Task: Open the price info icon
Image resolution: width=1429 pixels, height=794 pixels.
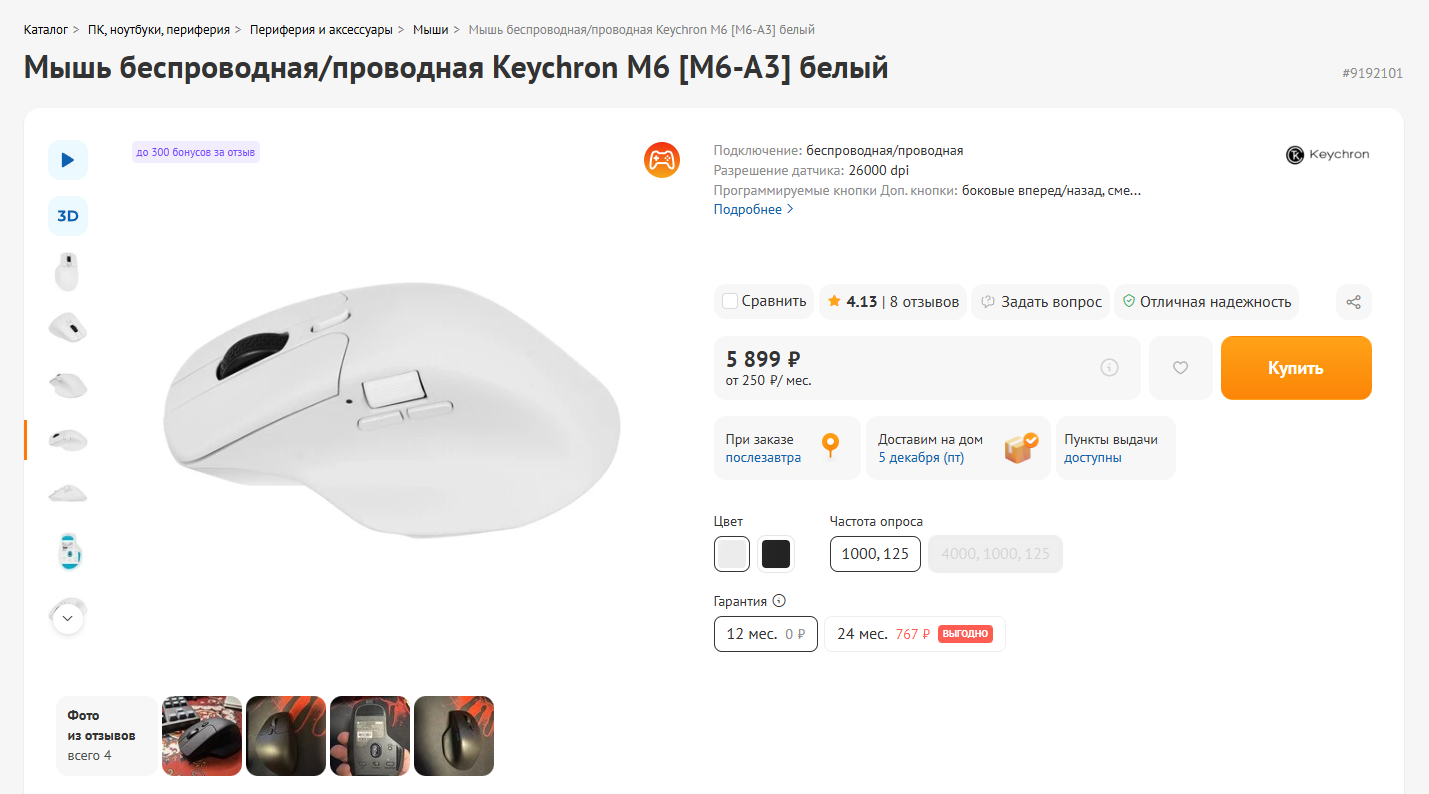Action: pos(1109,368)
